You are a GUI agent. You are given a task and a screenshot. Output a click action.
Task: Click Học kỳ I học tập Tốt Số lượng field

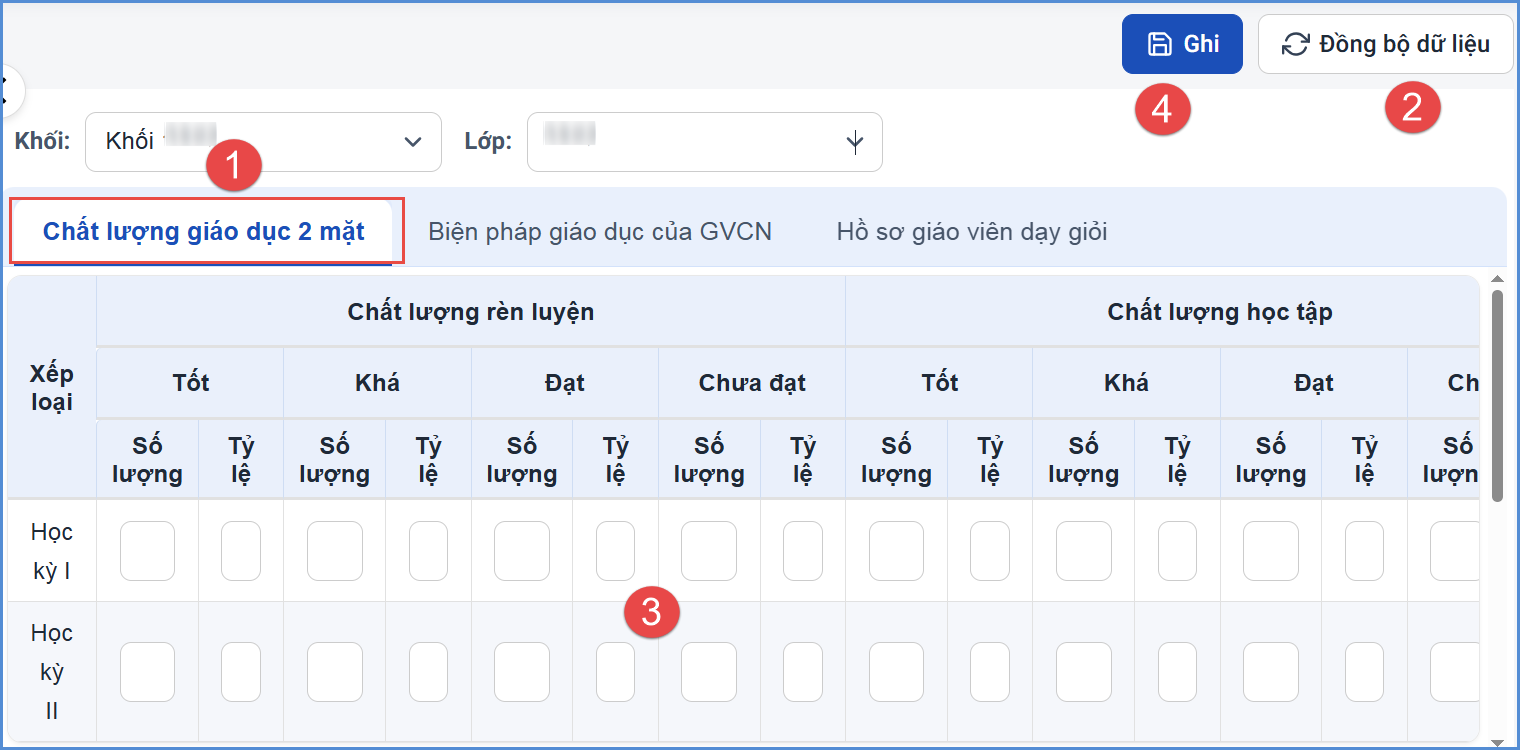897,551
